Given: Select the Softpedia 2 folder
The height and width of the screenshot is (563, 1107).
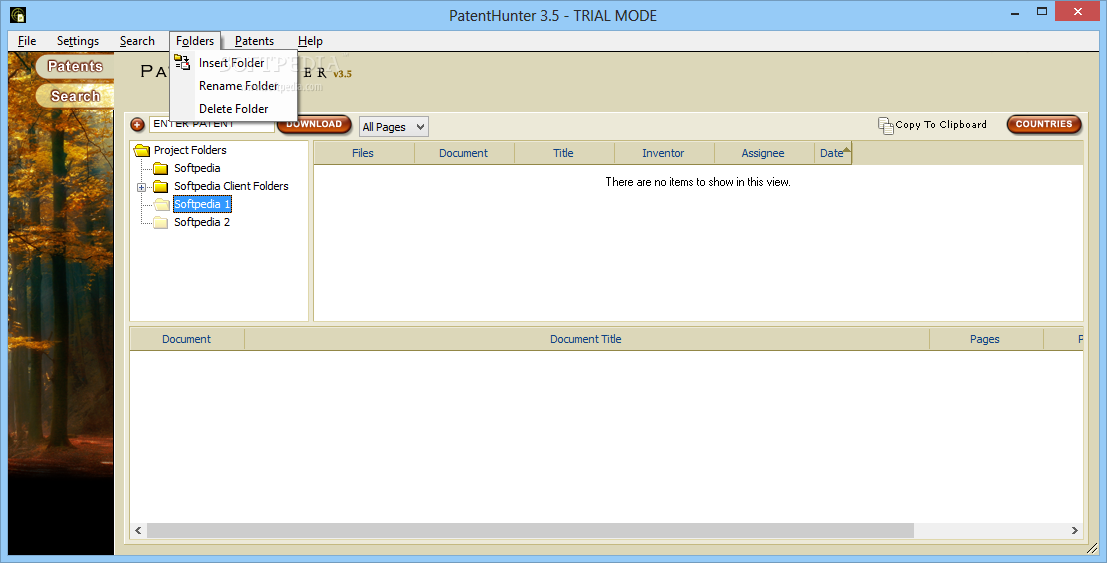Looking at the screenshot, I should [202, 222].
